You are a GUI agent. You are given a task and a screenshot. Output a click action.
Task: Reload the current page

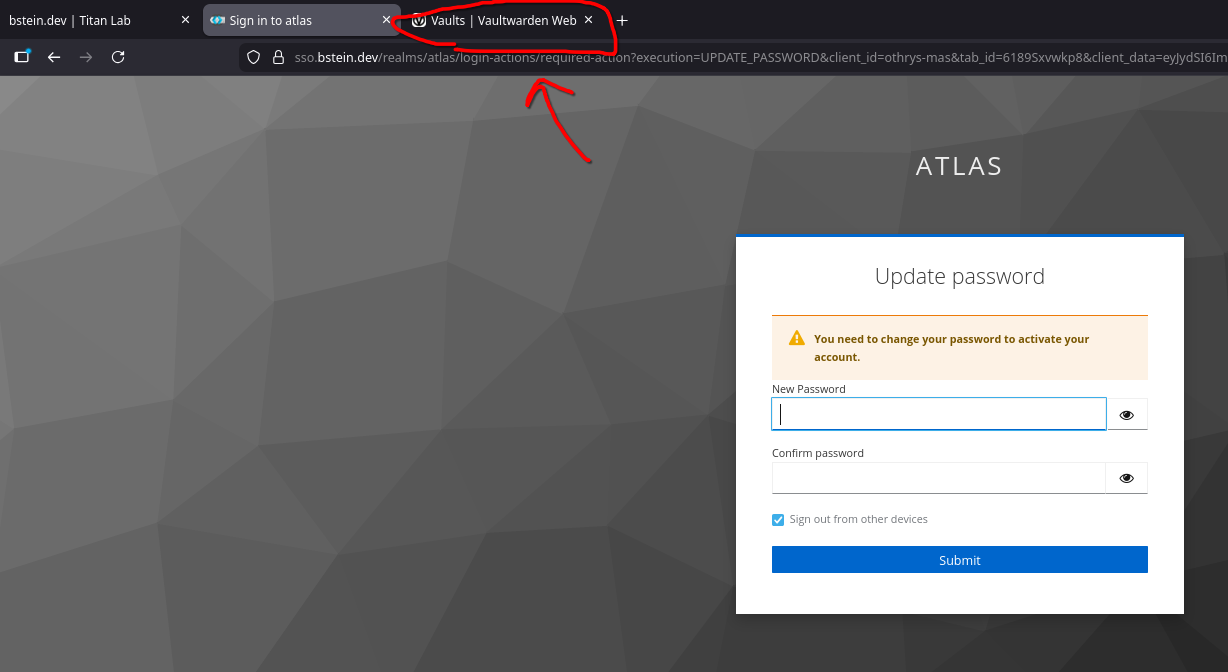pos(118,57)
